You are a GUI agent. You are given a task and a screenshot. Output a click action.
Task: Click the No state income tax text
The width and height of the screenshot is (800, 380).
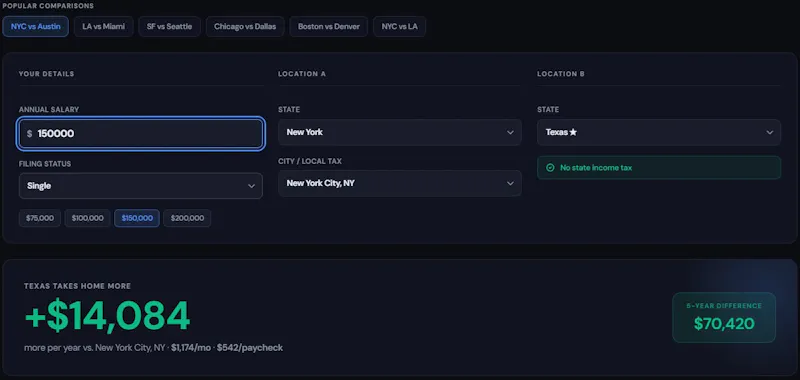(x=596, y=168)
